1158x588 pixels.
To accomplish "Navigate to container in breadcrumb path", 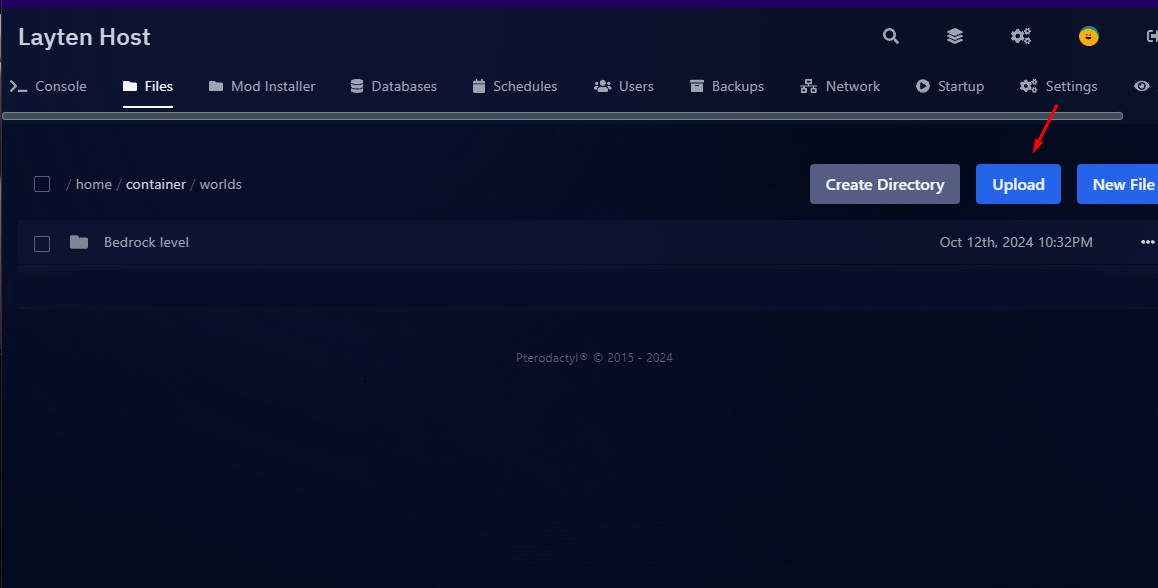I will pyautogui.click(x=156, y=185).
